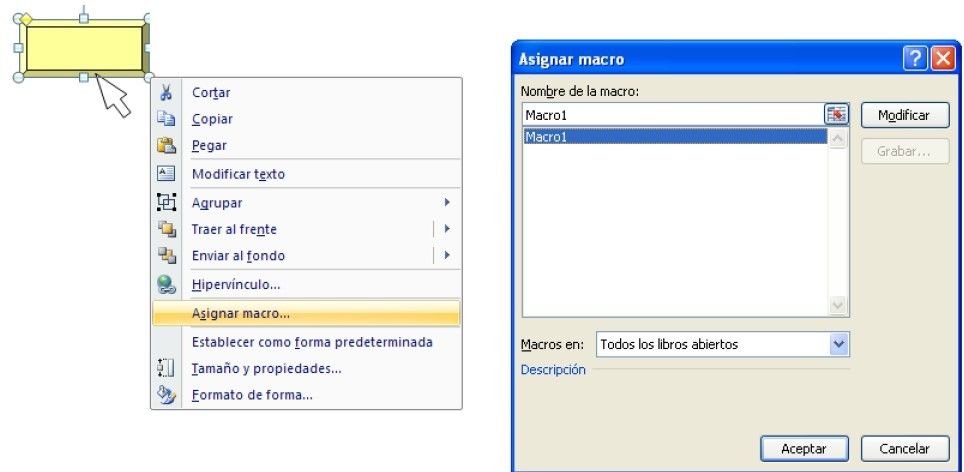Click the size icon beside Tamaño y propiedades

click(x=166, y=368)
